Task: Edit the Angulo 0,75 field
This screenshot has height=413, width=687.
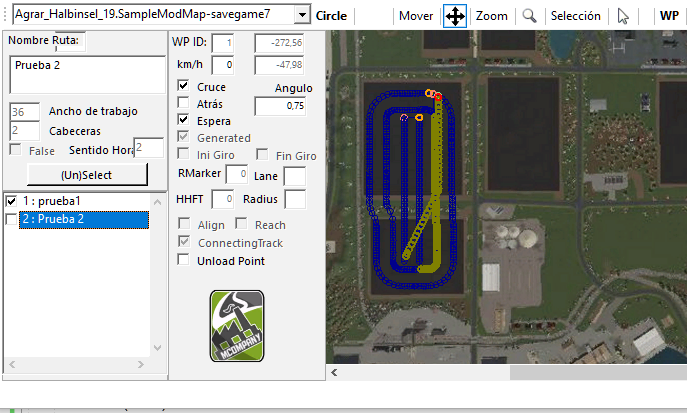Action: [x=280, y=106]
